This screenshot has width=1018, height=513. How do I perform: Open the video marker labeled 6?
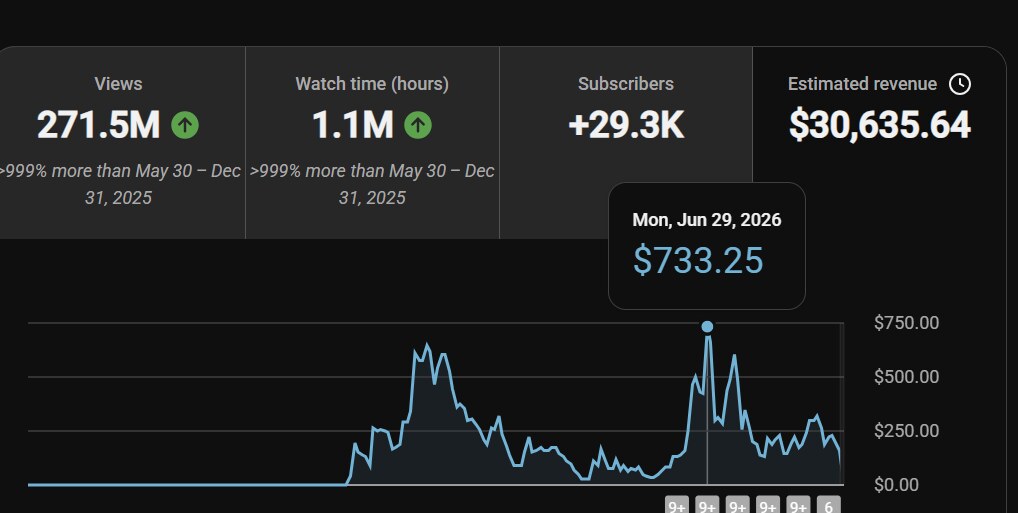[828, 505]
